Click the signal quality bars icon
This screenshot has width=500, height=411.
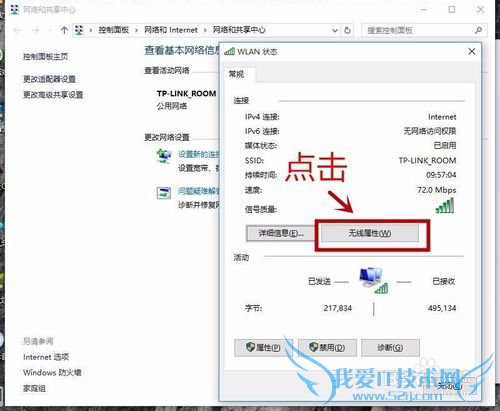click(x=445, y=205)
